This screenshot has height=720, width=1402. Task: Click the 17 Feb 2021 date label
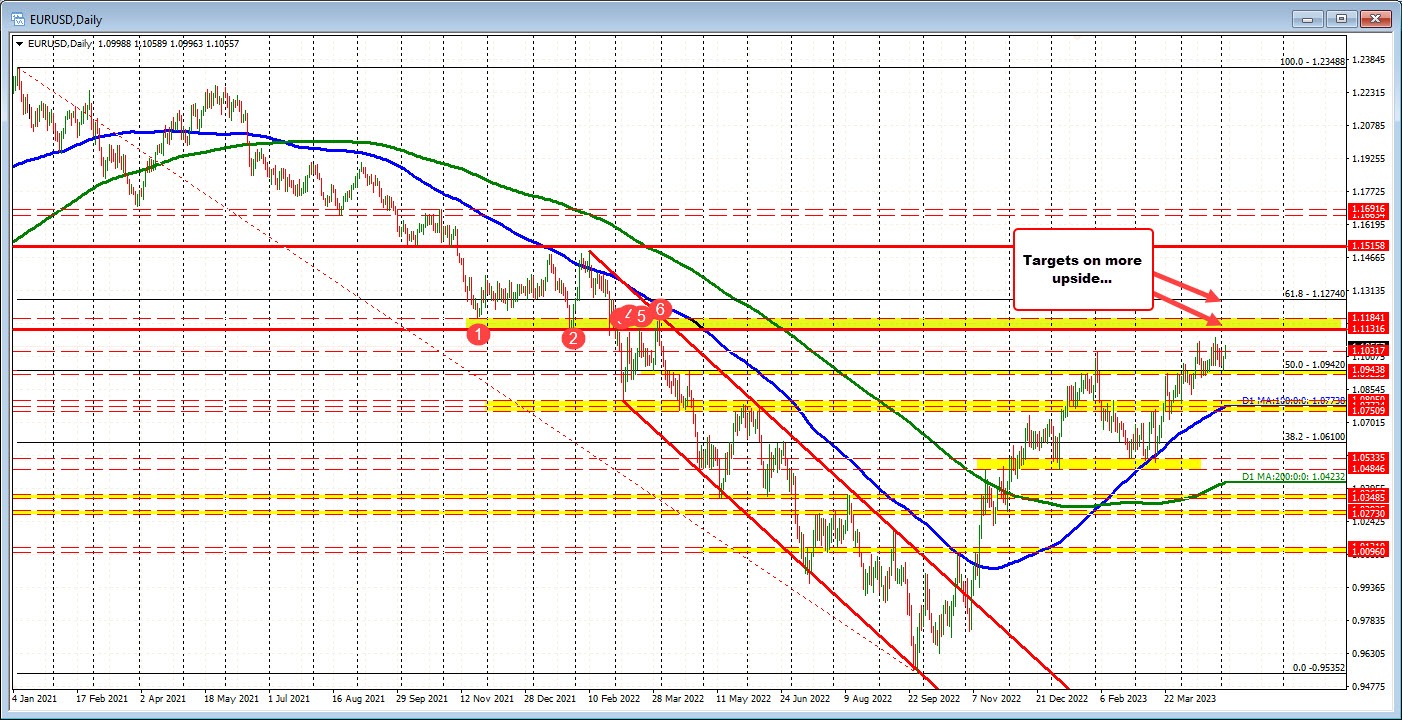103,698
